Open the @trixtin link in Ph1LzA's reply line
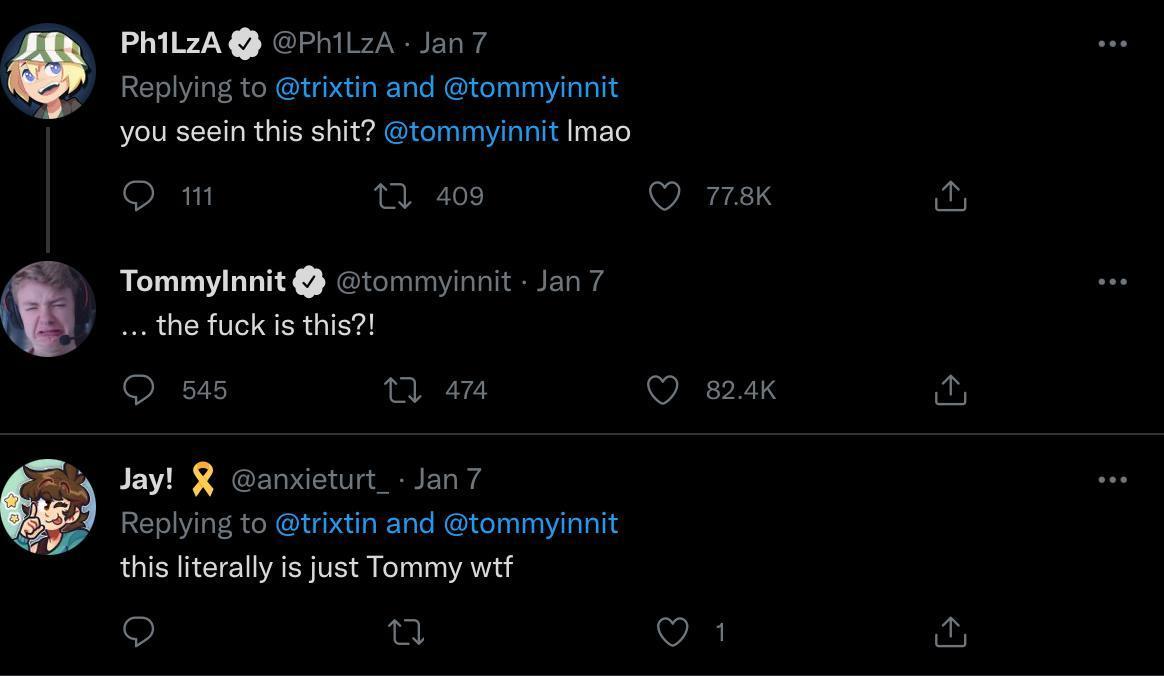This screenshot has width=1164, height=676. (x=326, y=88)
